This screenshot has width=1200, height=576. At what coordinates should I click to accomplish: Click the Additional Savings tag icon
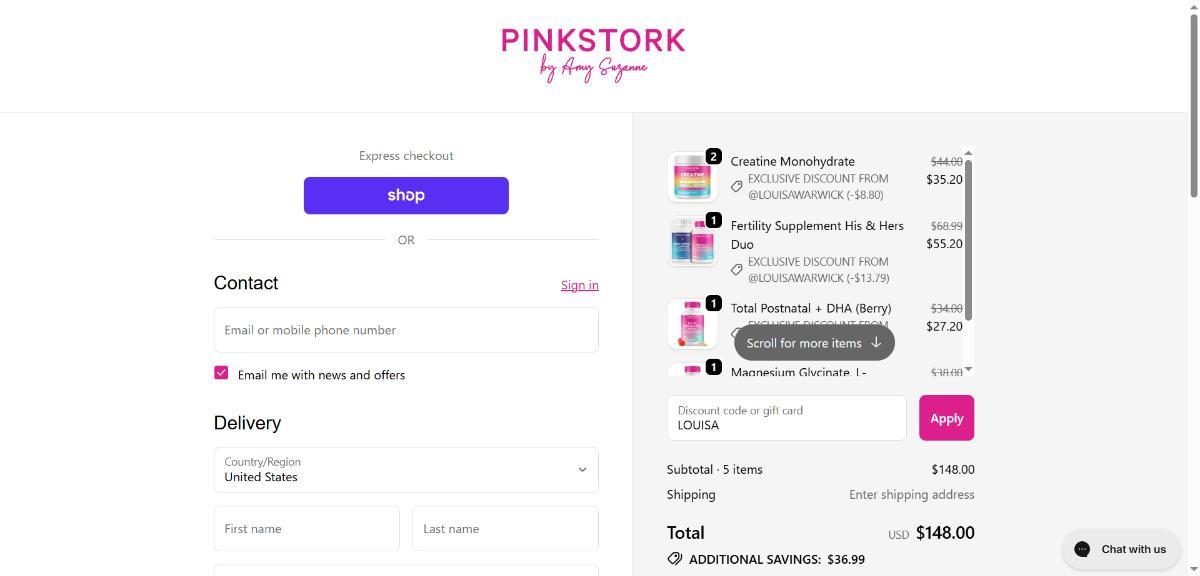click(x=675, y=559)
